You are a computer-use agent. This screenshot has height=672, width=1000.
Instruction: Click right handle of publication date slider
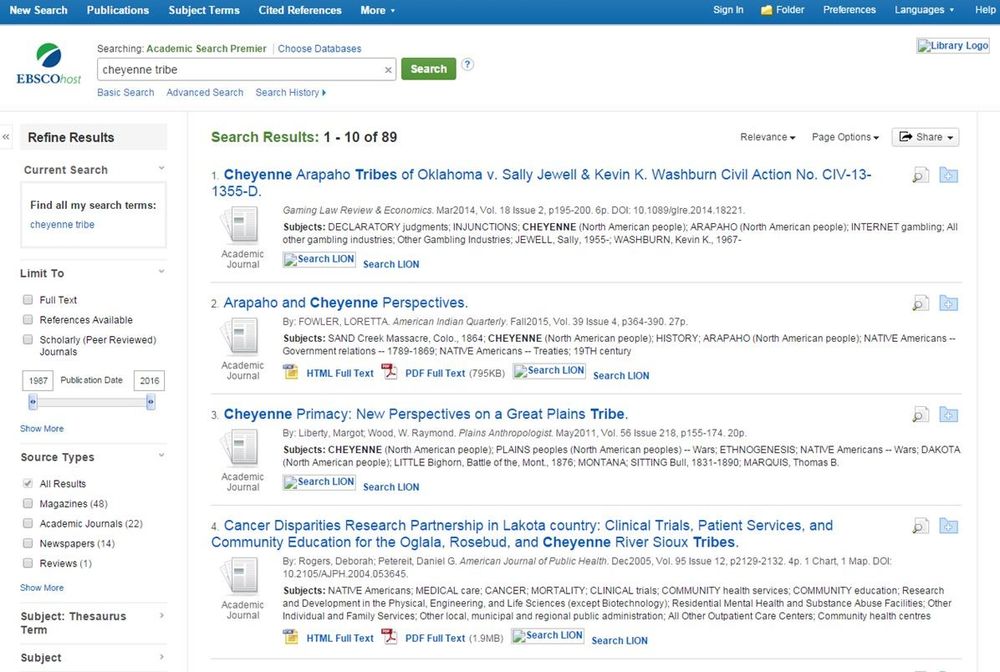pos(151,402)
